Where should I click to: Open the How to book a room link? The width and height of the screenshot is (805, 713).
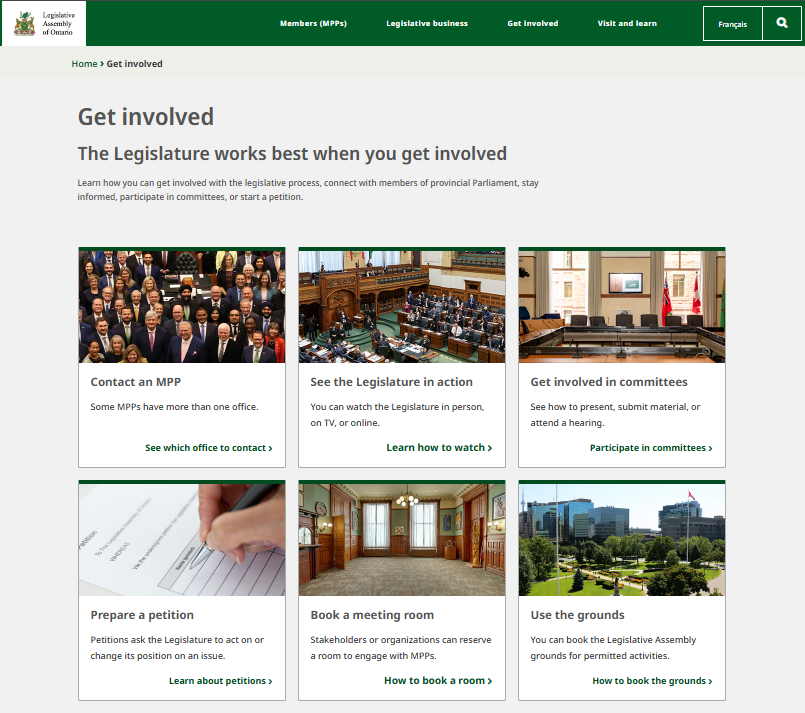click(438, 681)
